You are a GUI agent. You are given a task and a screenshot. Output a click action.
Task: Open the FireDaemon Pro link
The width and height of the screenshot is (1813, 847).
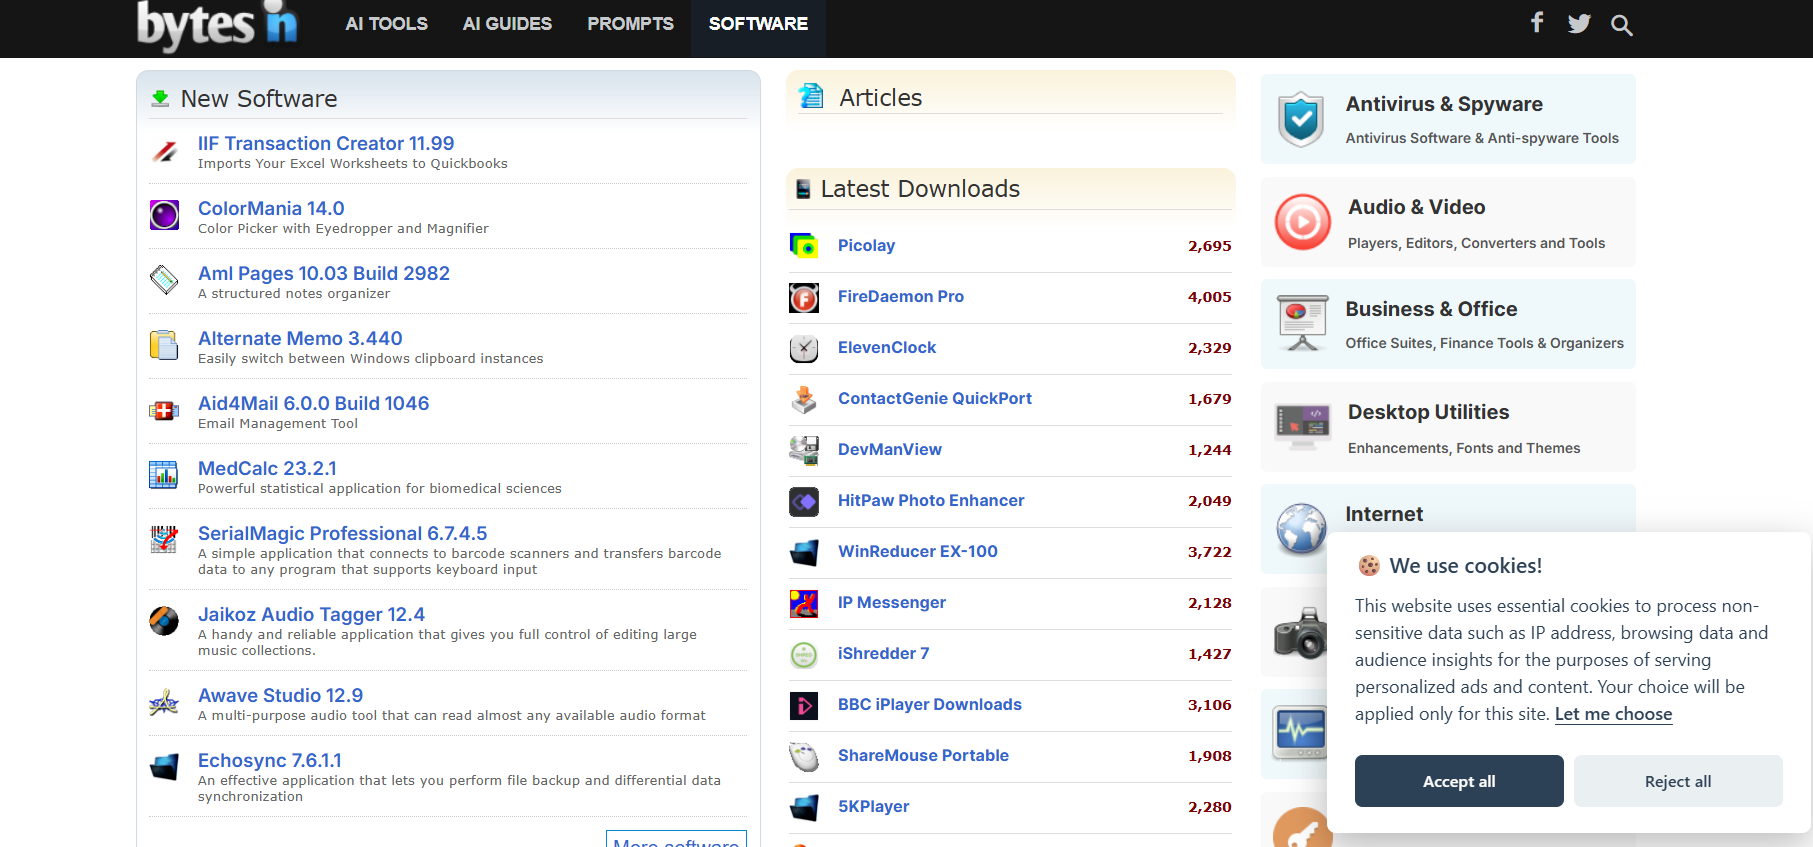pos(901,296)
